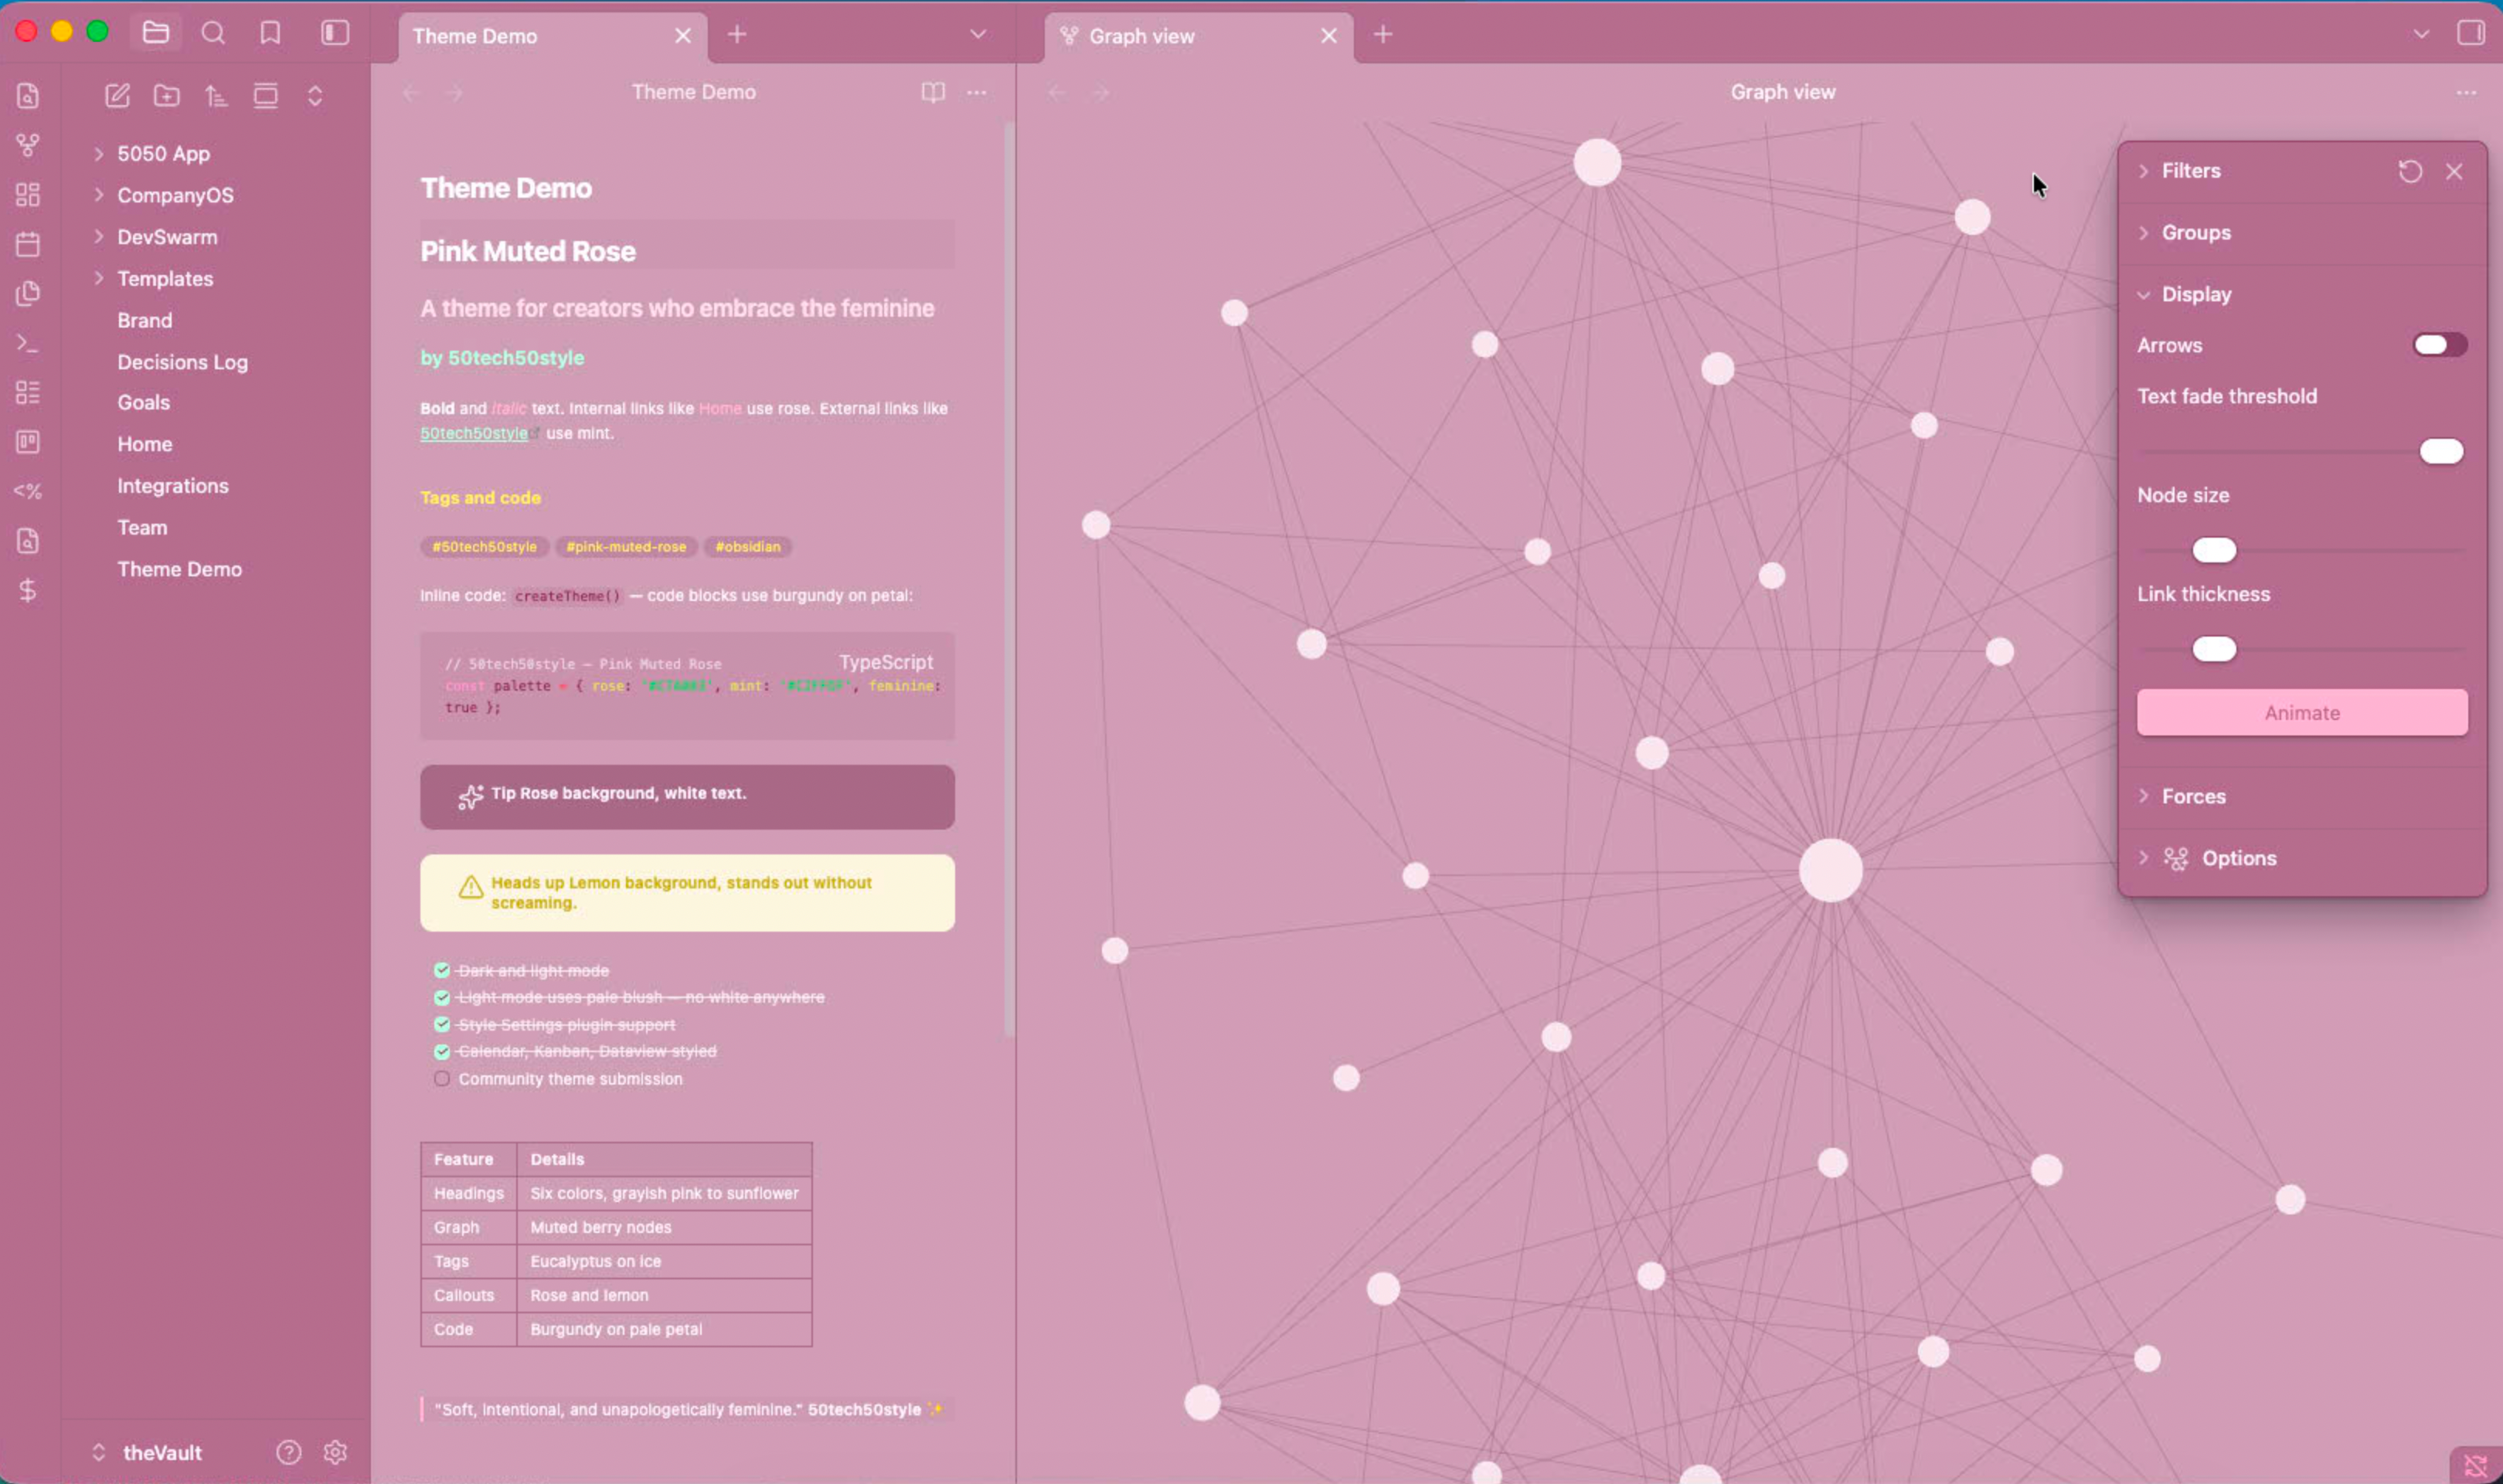Click the Animate button
The height and width of the screenshot is (1484, 2503).
(2302, 712)
